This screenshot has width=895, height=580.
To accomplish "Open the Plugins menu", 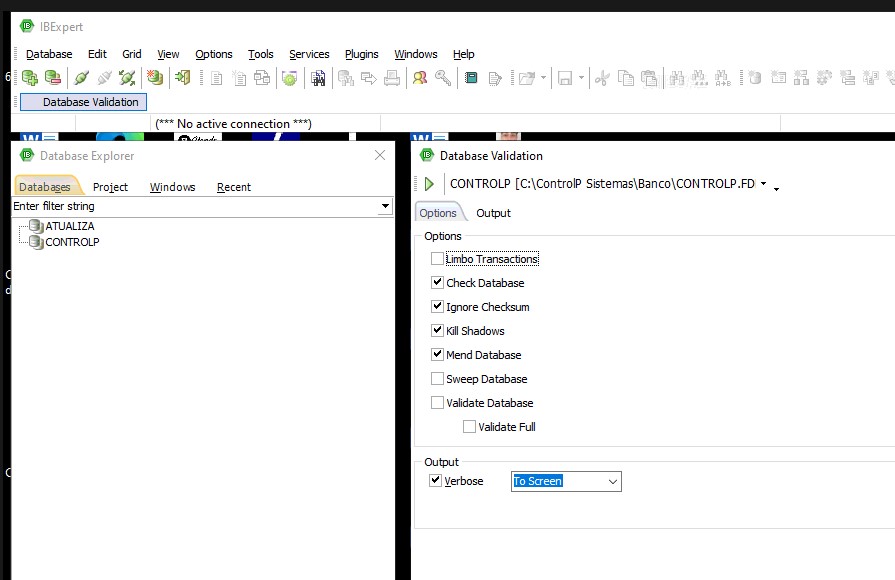I will 361,54.
